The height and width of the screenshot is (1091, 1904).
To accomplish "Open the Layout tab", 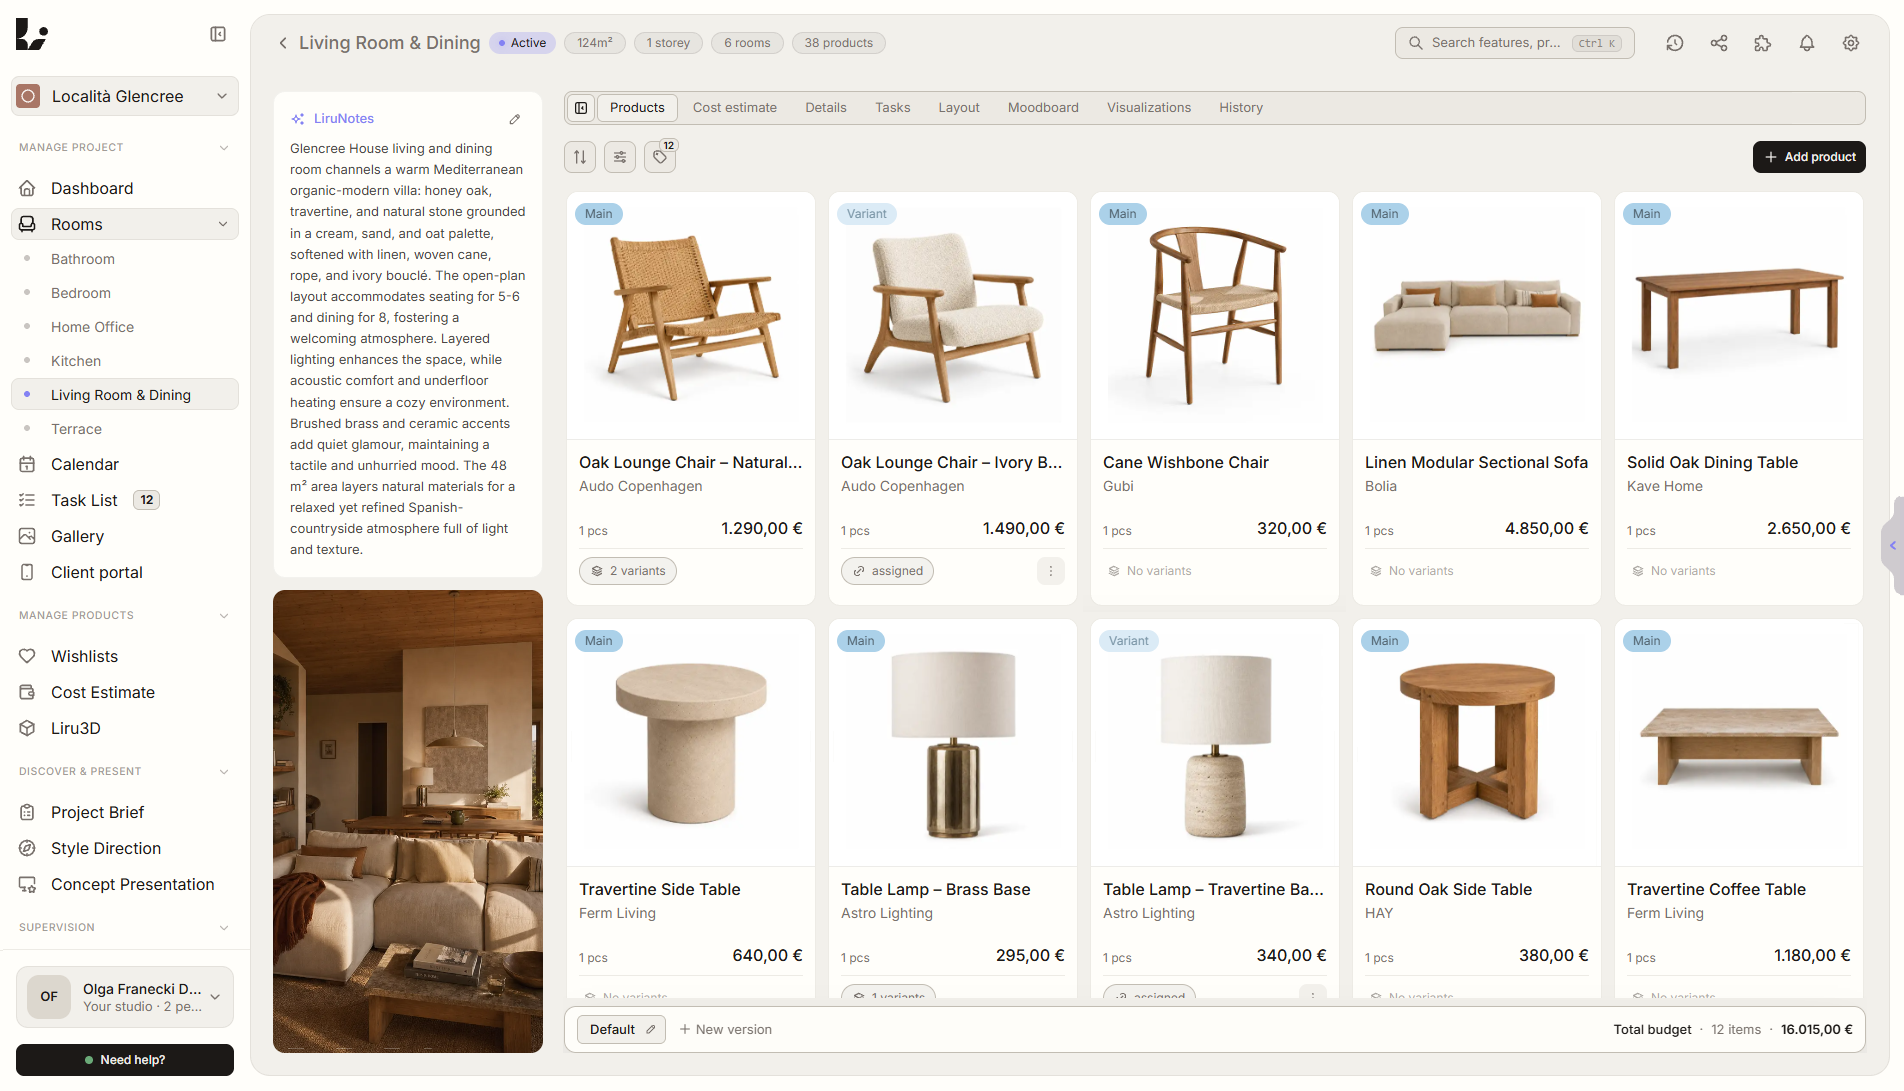I will pos(959,108).
